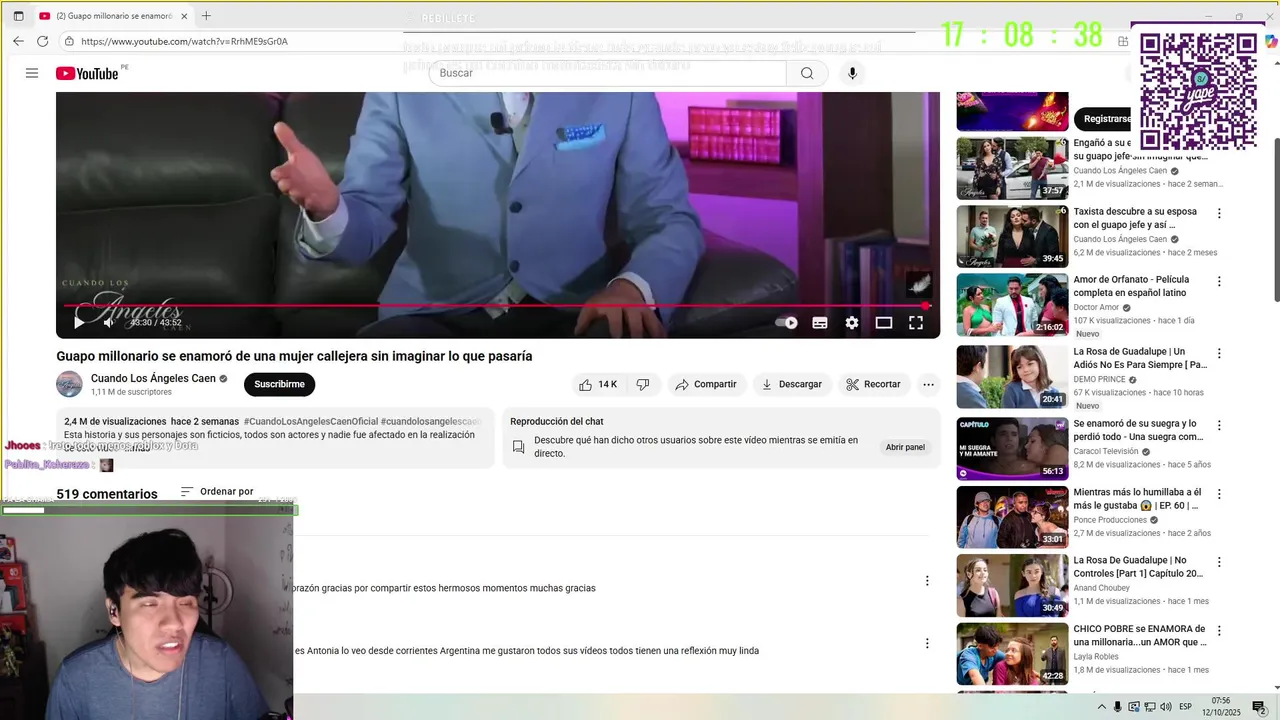This screenshot has height=720, width=1280.
Task: Close the Guapo millonario browser tab
Action: (184, 16)
